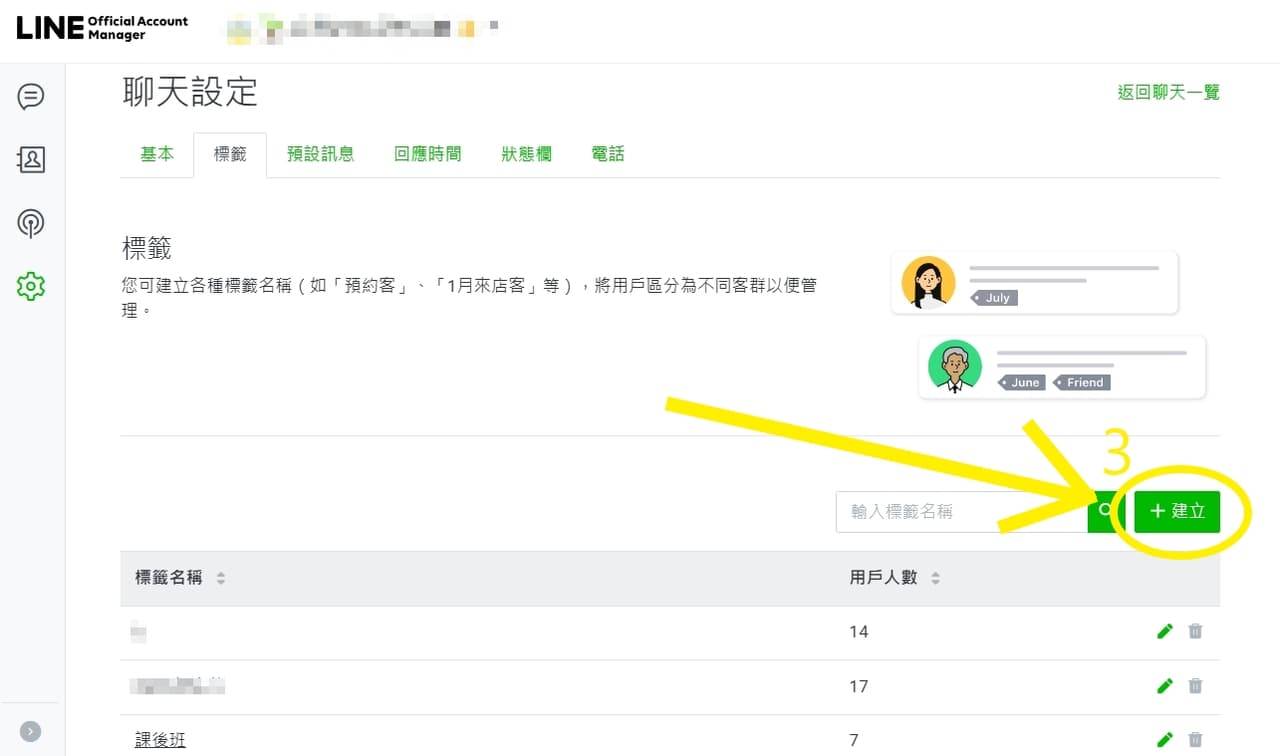Switch to the 預設訊息 tab

click(320, 154)
